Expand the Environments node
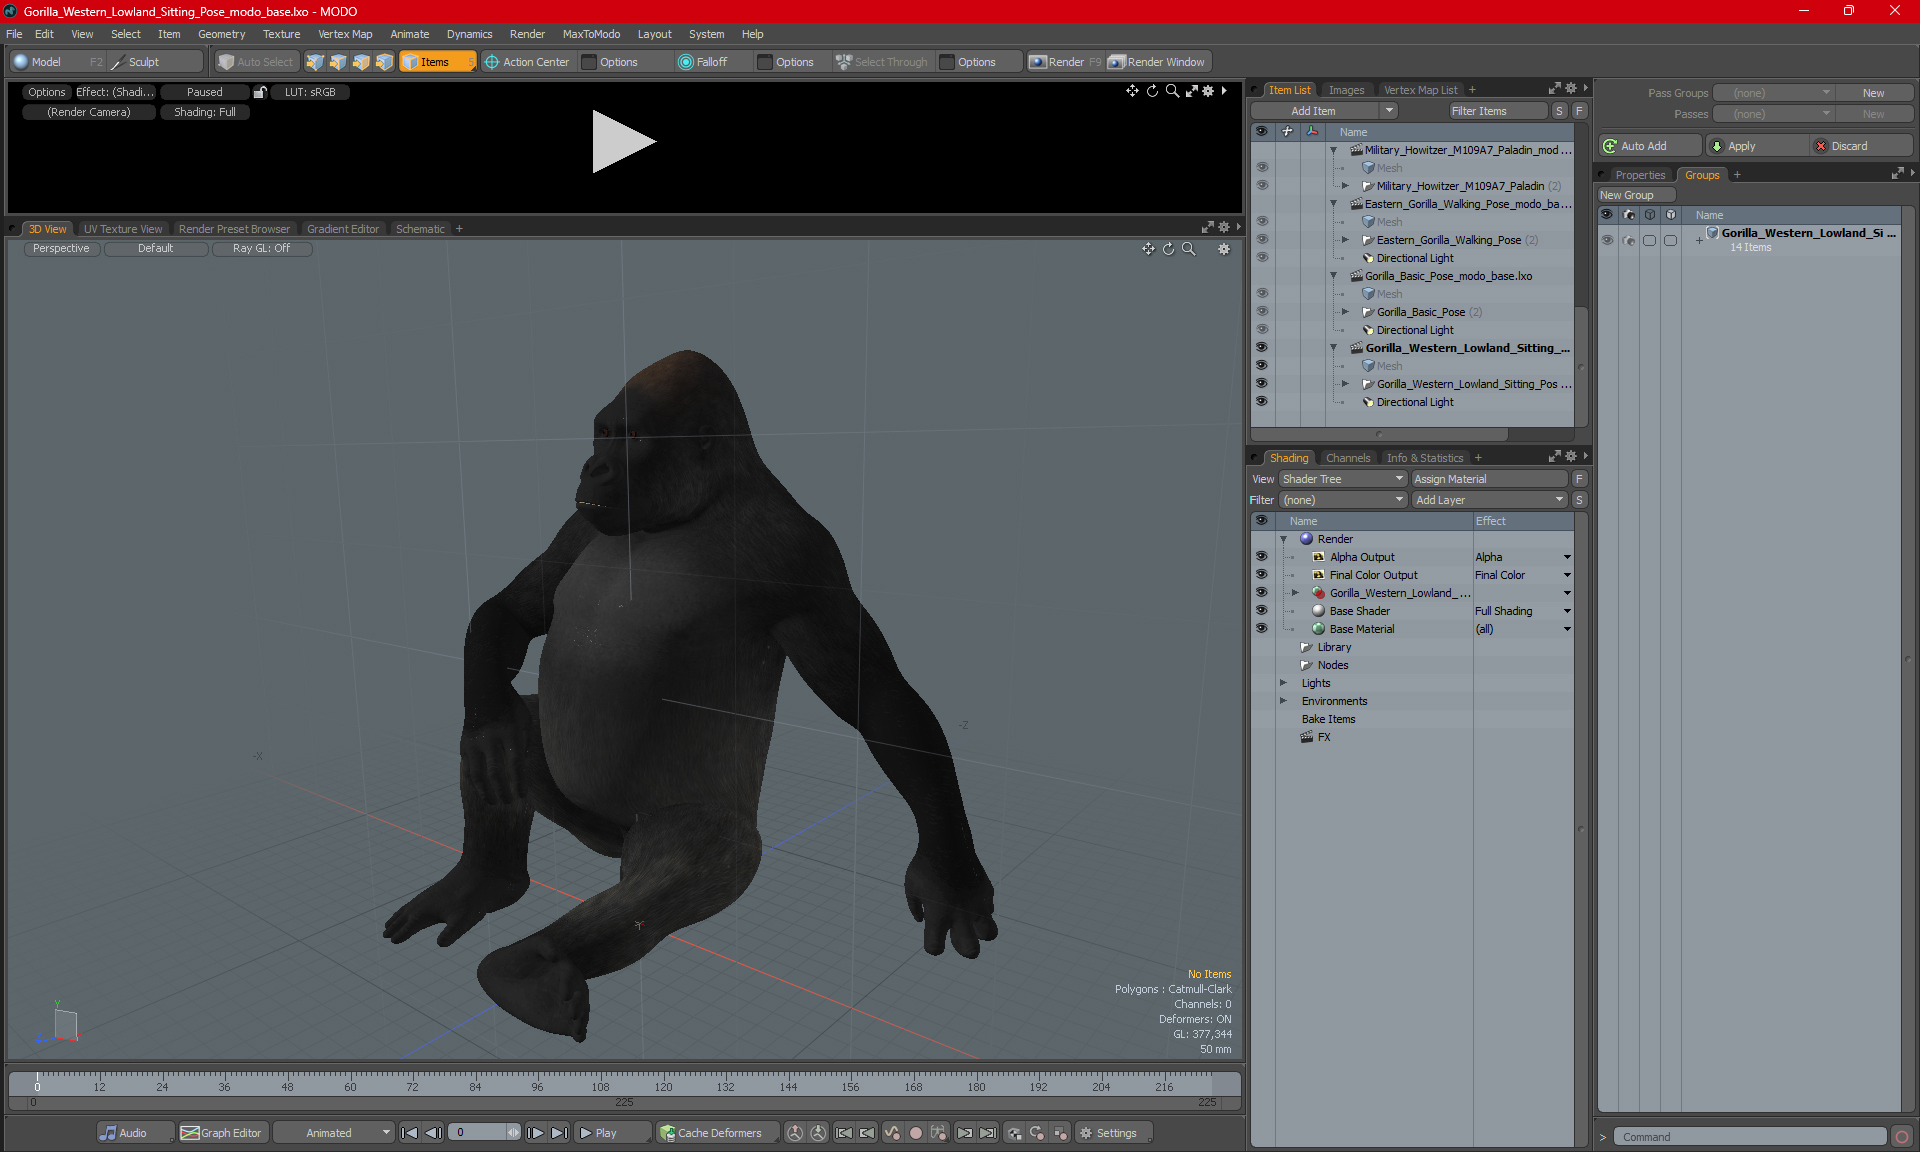This screenshot has height=1152, width=1920. pos(1283,701)
